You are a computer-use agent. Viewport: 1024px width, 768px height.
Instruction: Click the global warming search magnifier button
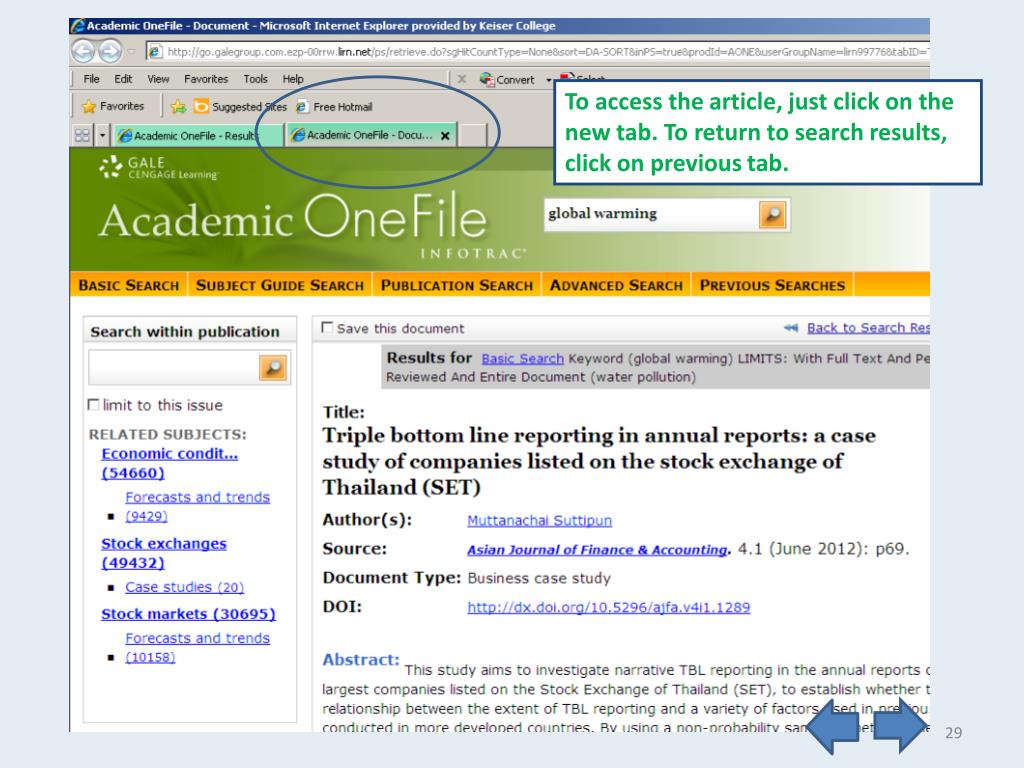773,214
